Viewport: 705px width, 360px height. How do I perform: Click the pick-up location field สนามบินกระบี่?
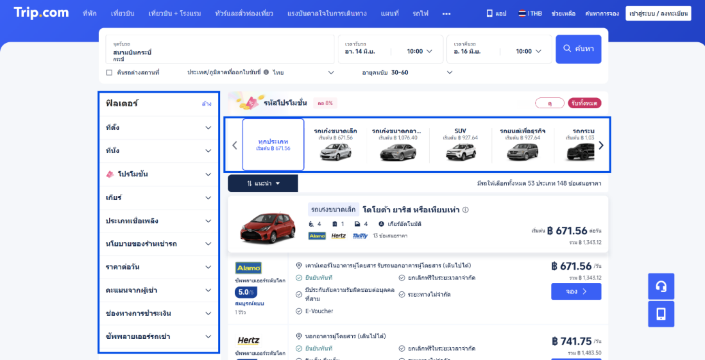click(220, 49)
